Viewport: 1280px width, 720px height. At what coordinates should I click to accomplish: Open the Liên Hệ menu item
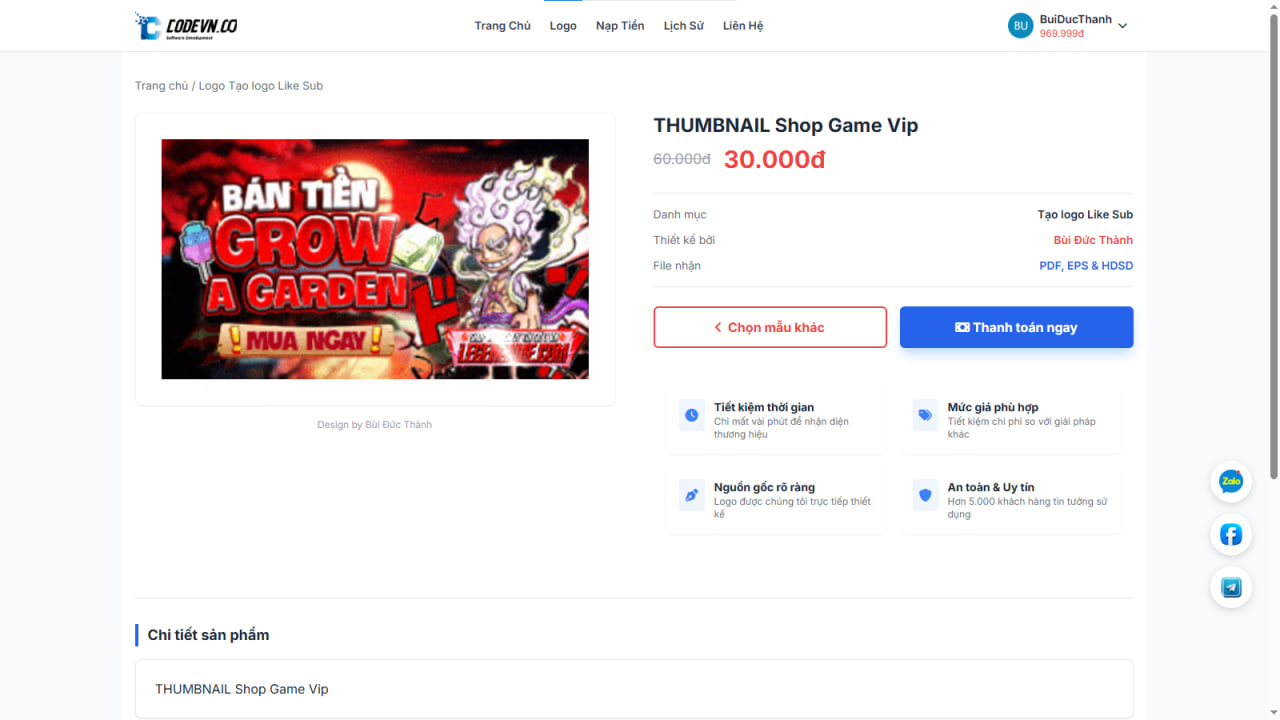[x=743, y=26]
